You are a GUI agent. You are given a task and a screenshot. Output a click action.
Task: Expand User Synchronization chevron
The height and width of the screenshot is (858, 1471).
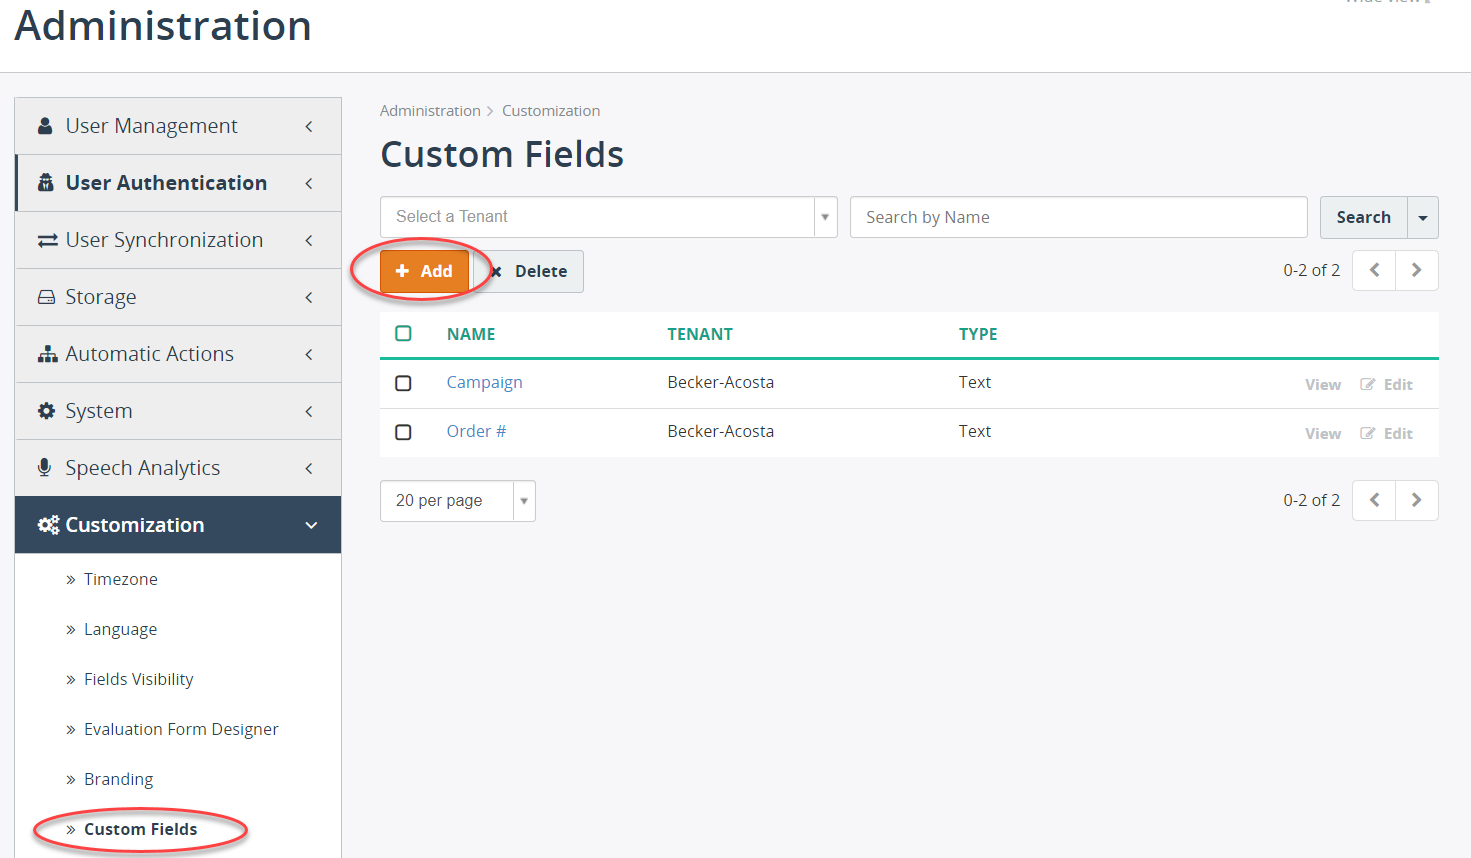[x=309, y=240]
